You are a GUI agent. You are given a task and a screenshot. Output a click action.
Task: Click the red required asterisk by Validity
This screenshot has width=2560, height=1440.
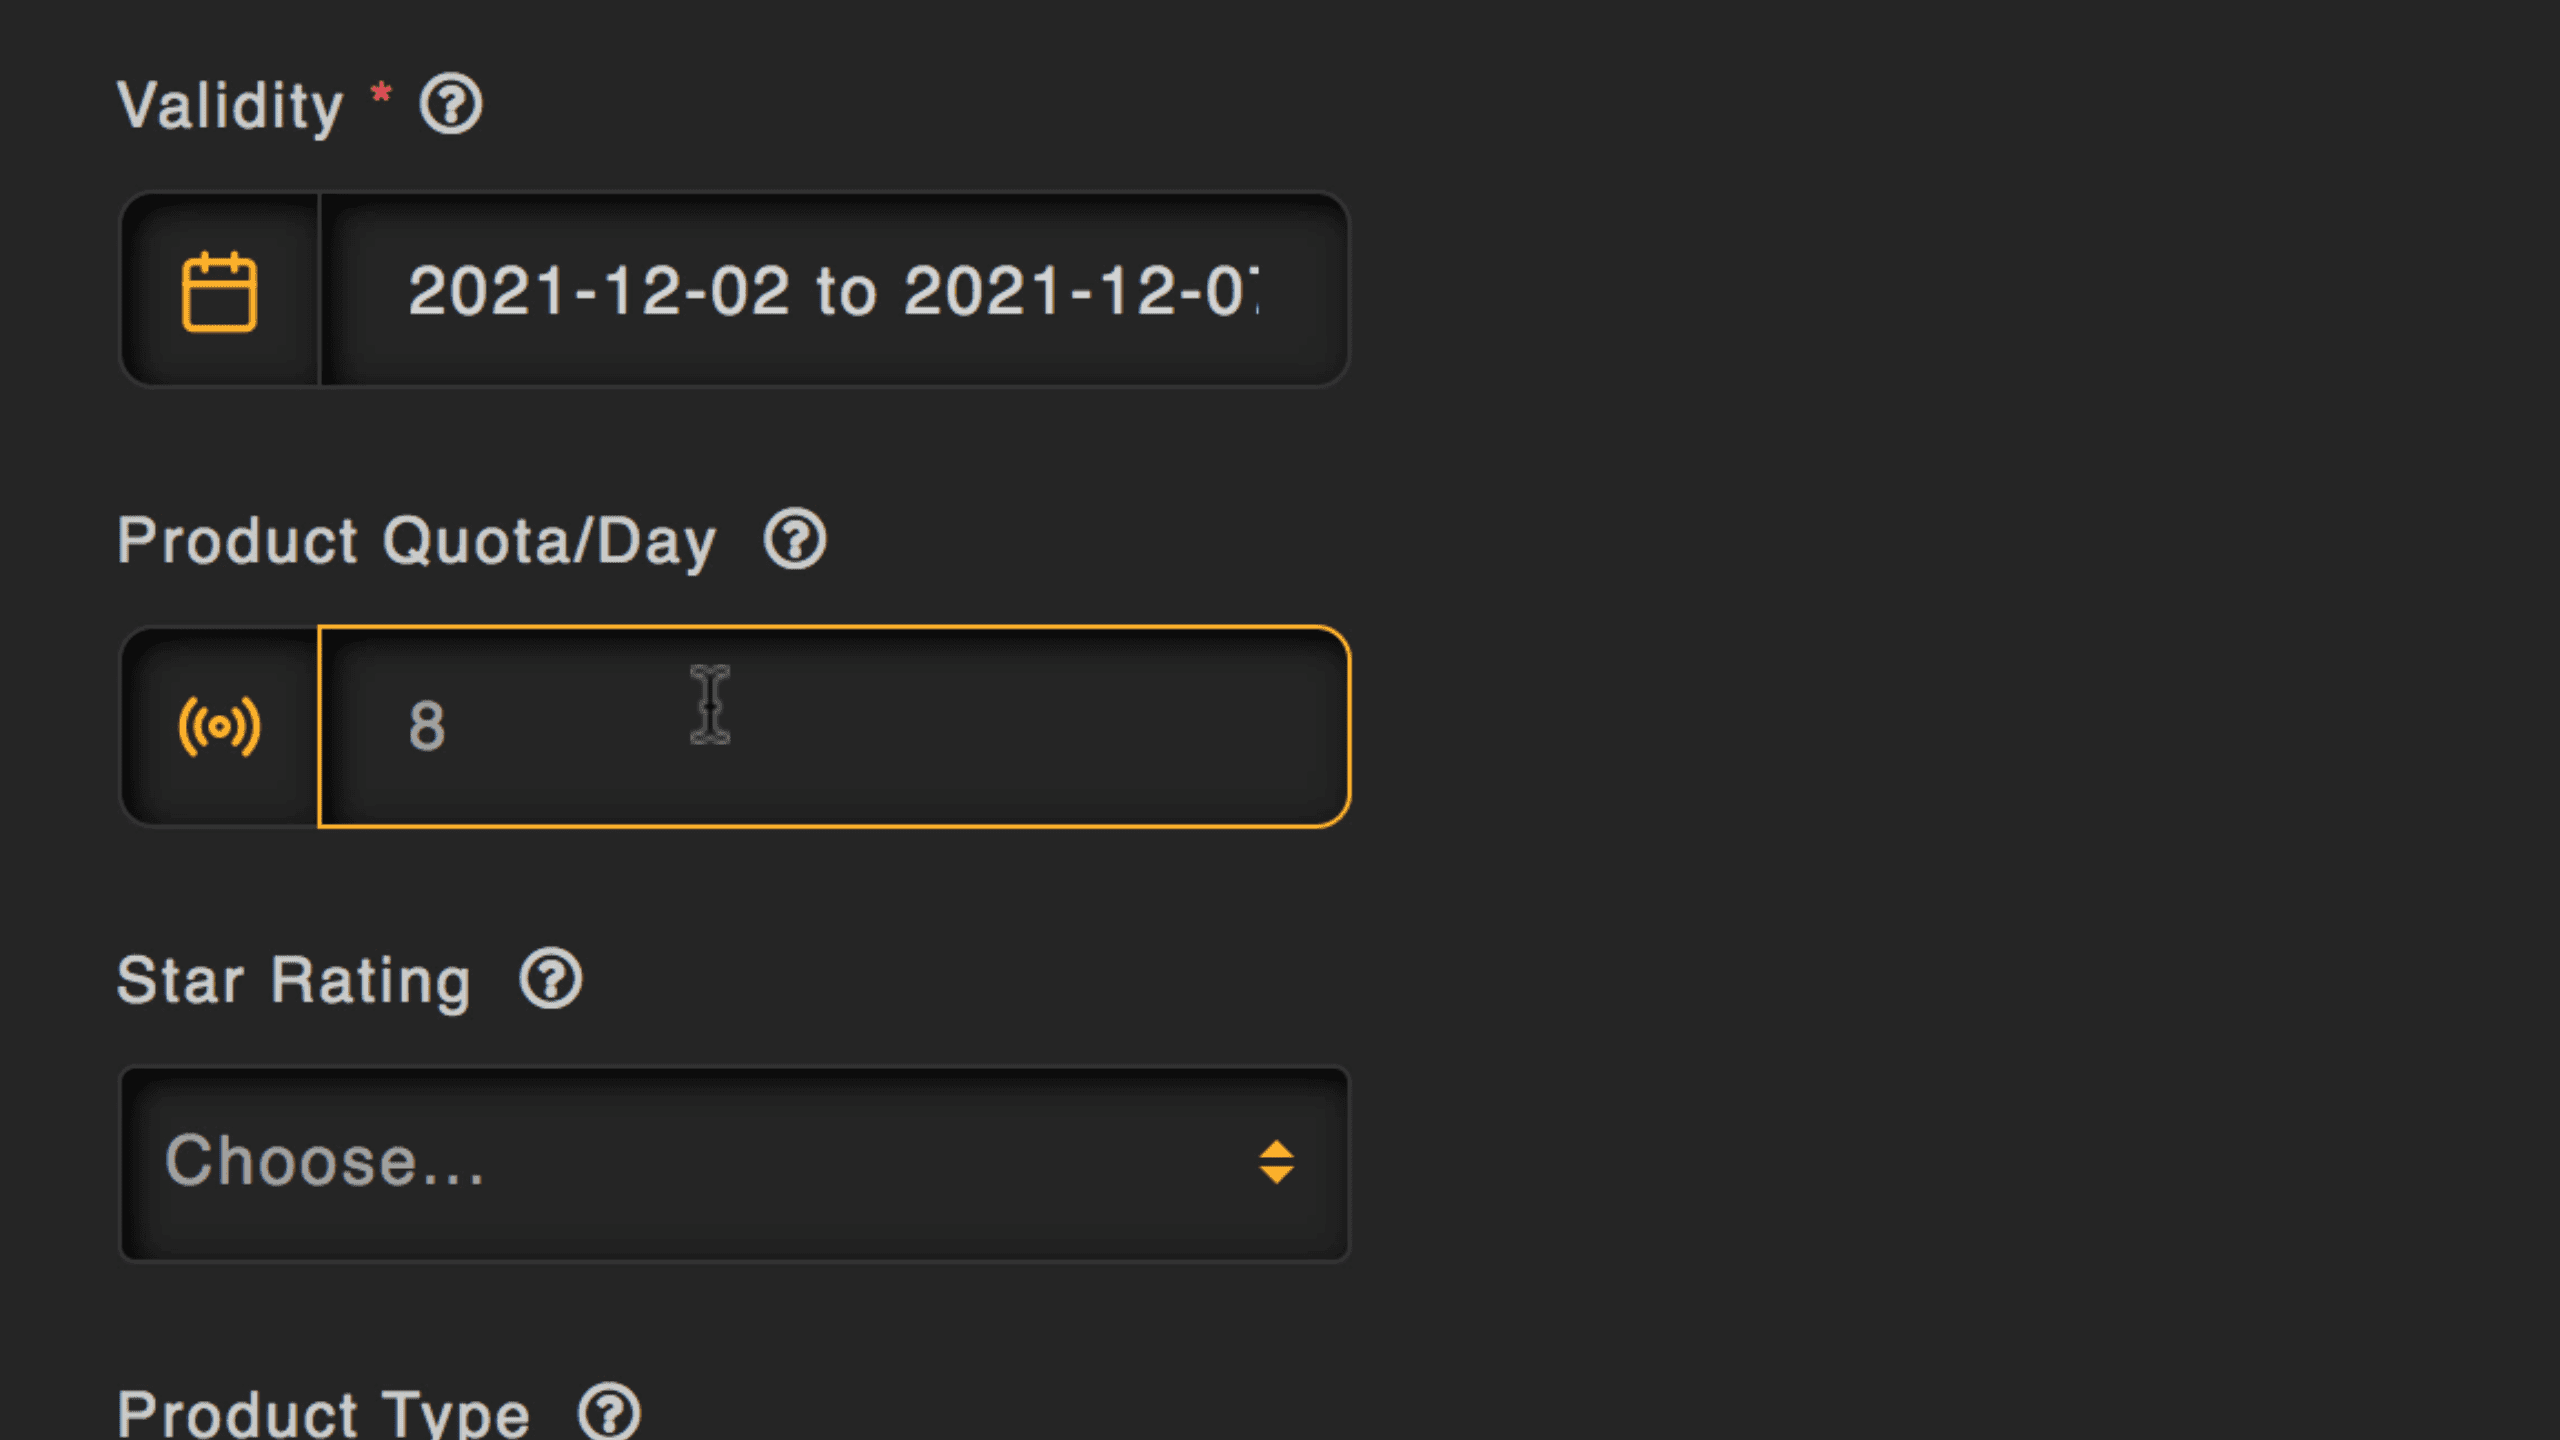point(381,95)
